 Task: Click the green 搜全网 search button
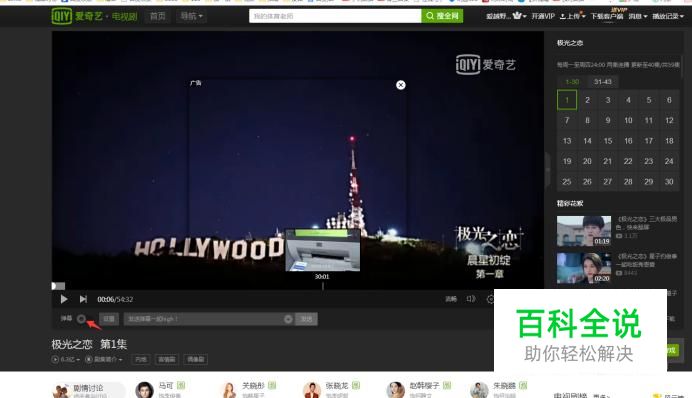pos(442,16)
